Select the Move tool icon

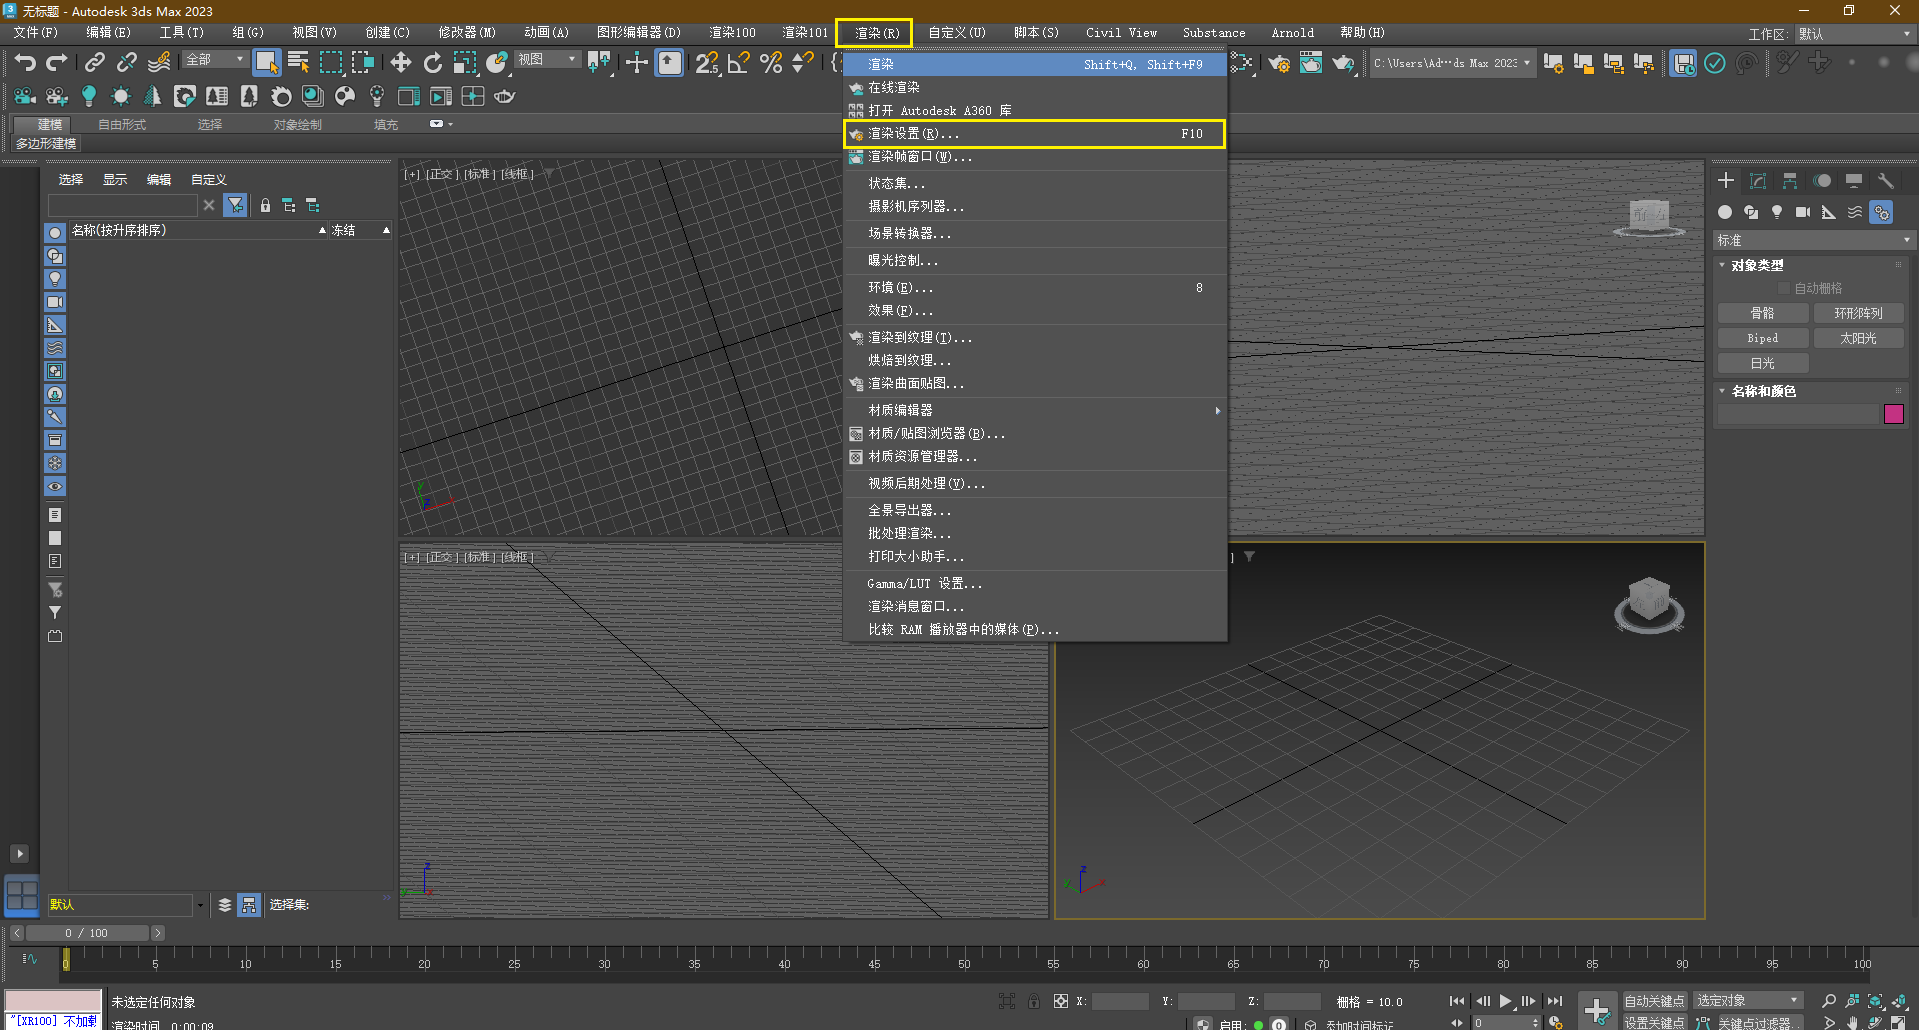pyautogui.click(x=401, y=63)
